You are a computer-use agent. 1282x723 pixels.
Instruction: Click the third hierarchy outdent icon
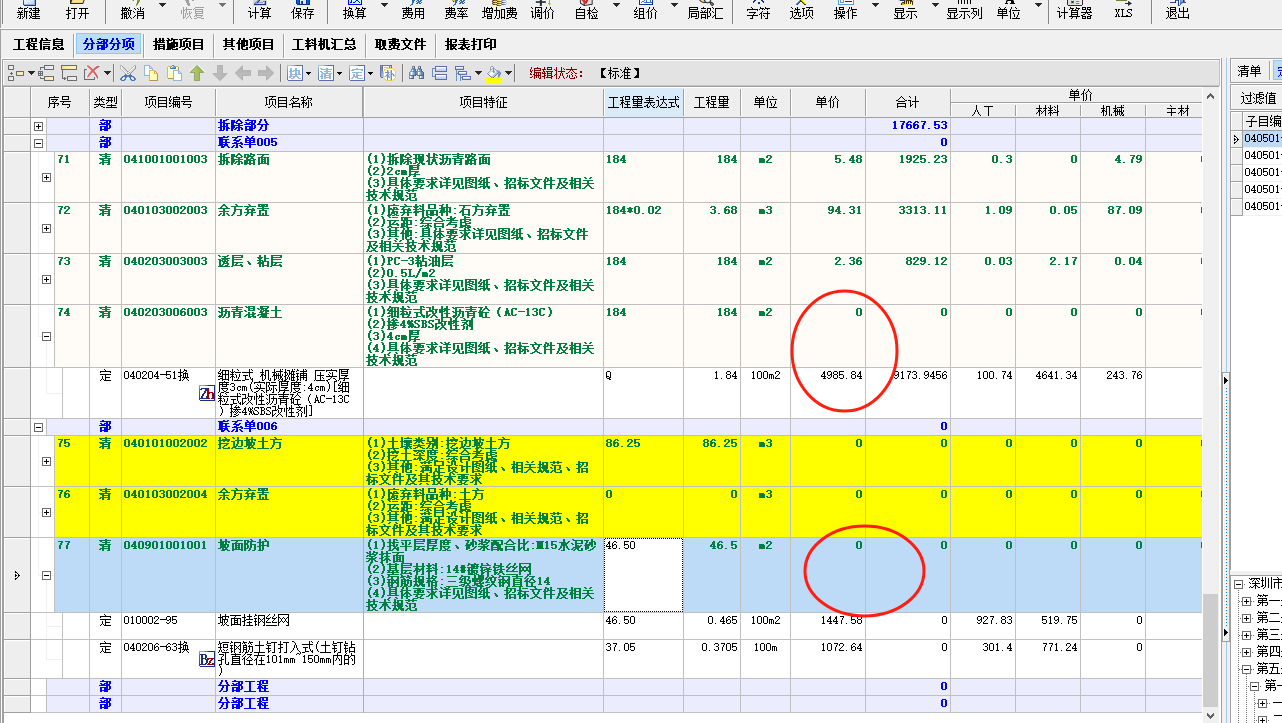pyautogui.click(x=69, y=73)
